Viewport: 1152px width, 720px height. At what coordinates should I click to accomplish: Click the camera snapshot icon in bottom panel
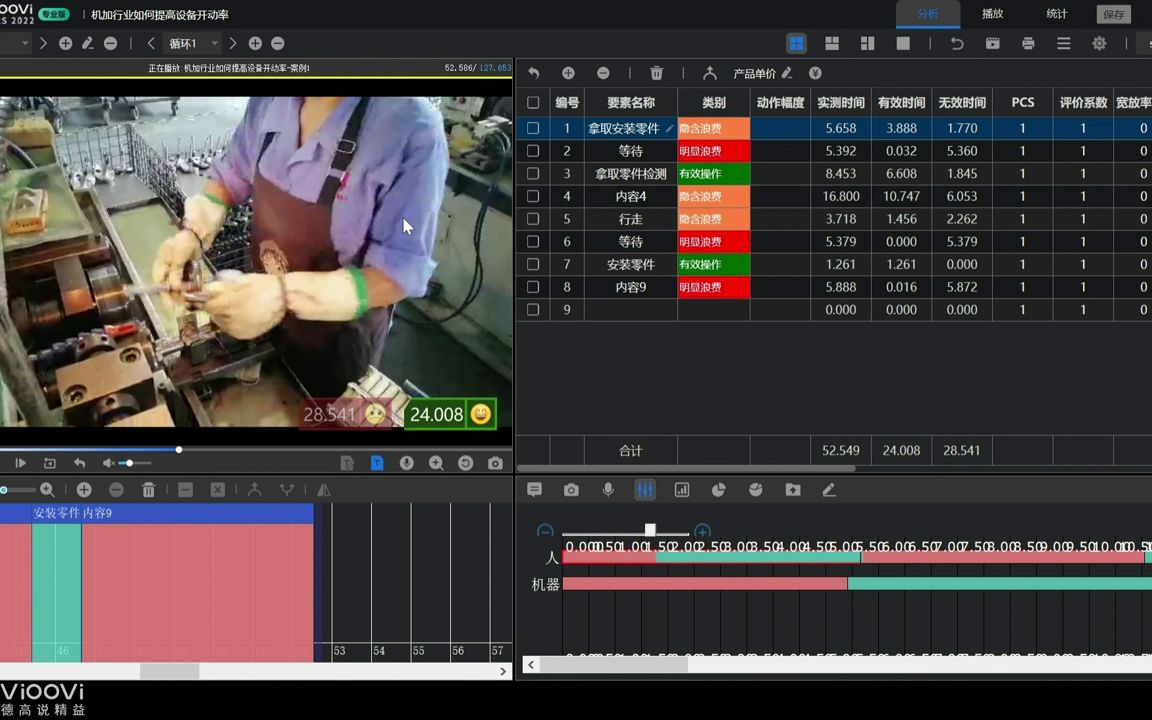pyautogui.click(x=571, y=489)
